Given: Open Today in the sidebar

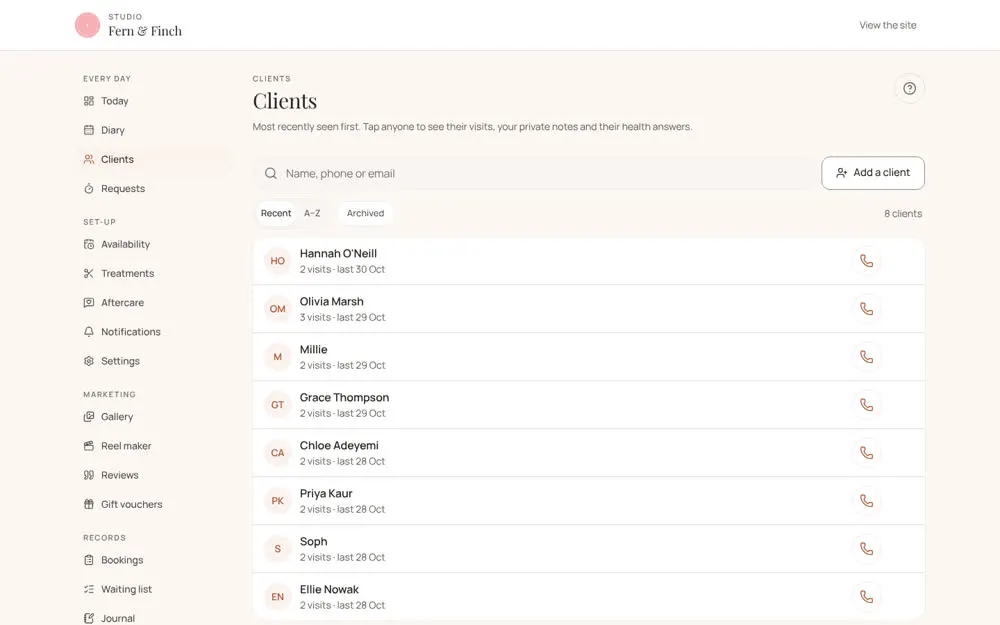Looking at the screenshot, I should coord(153,101).
